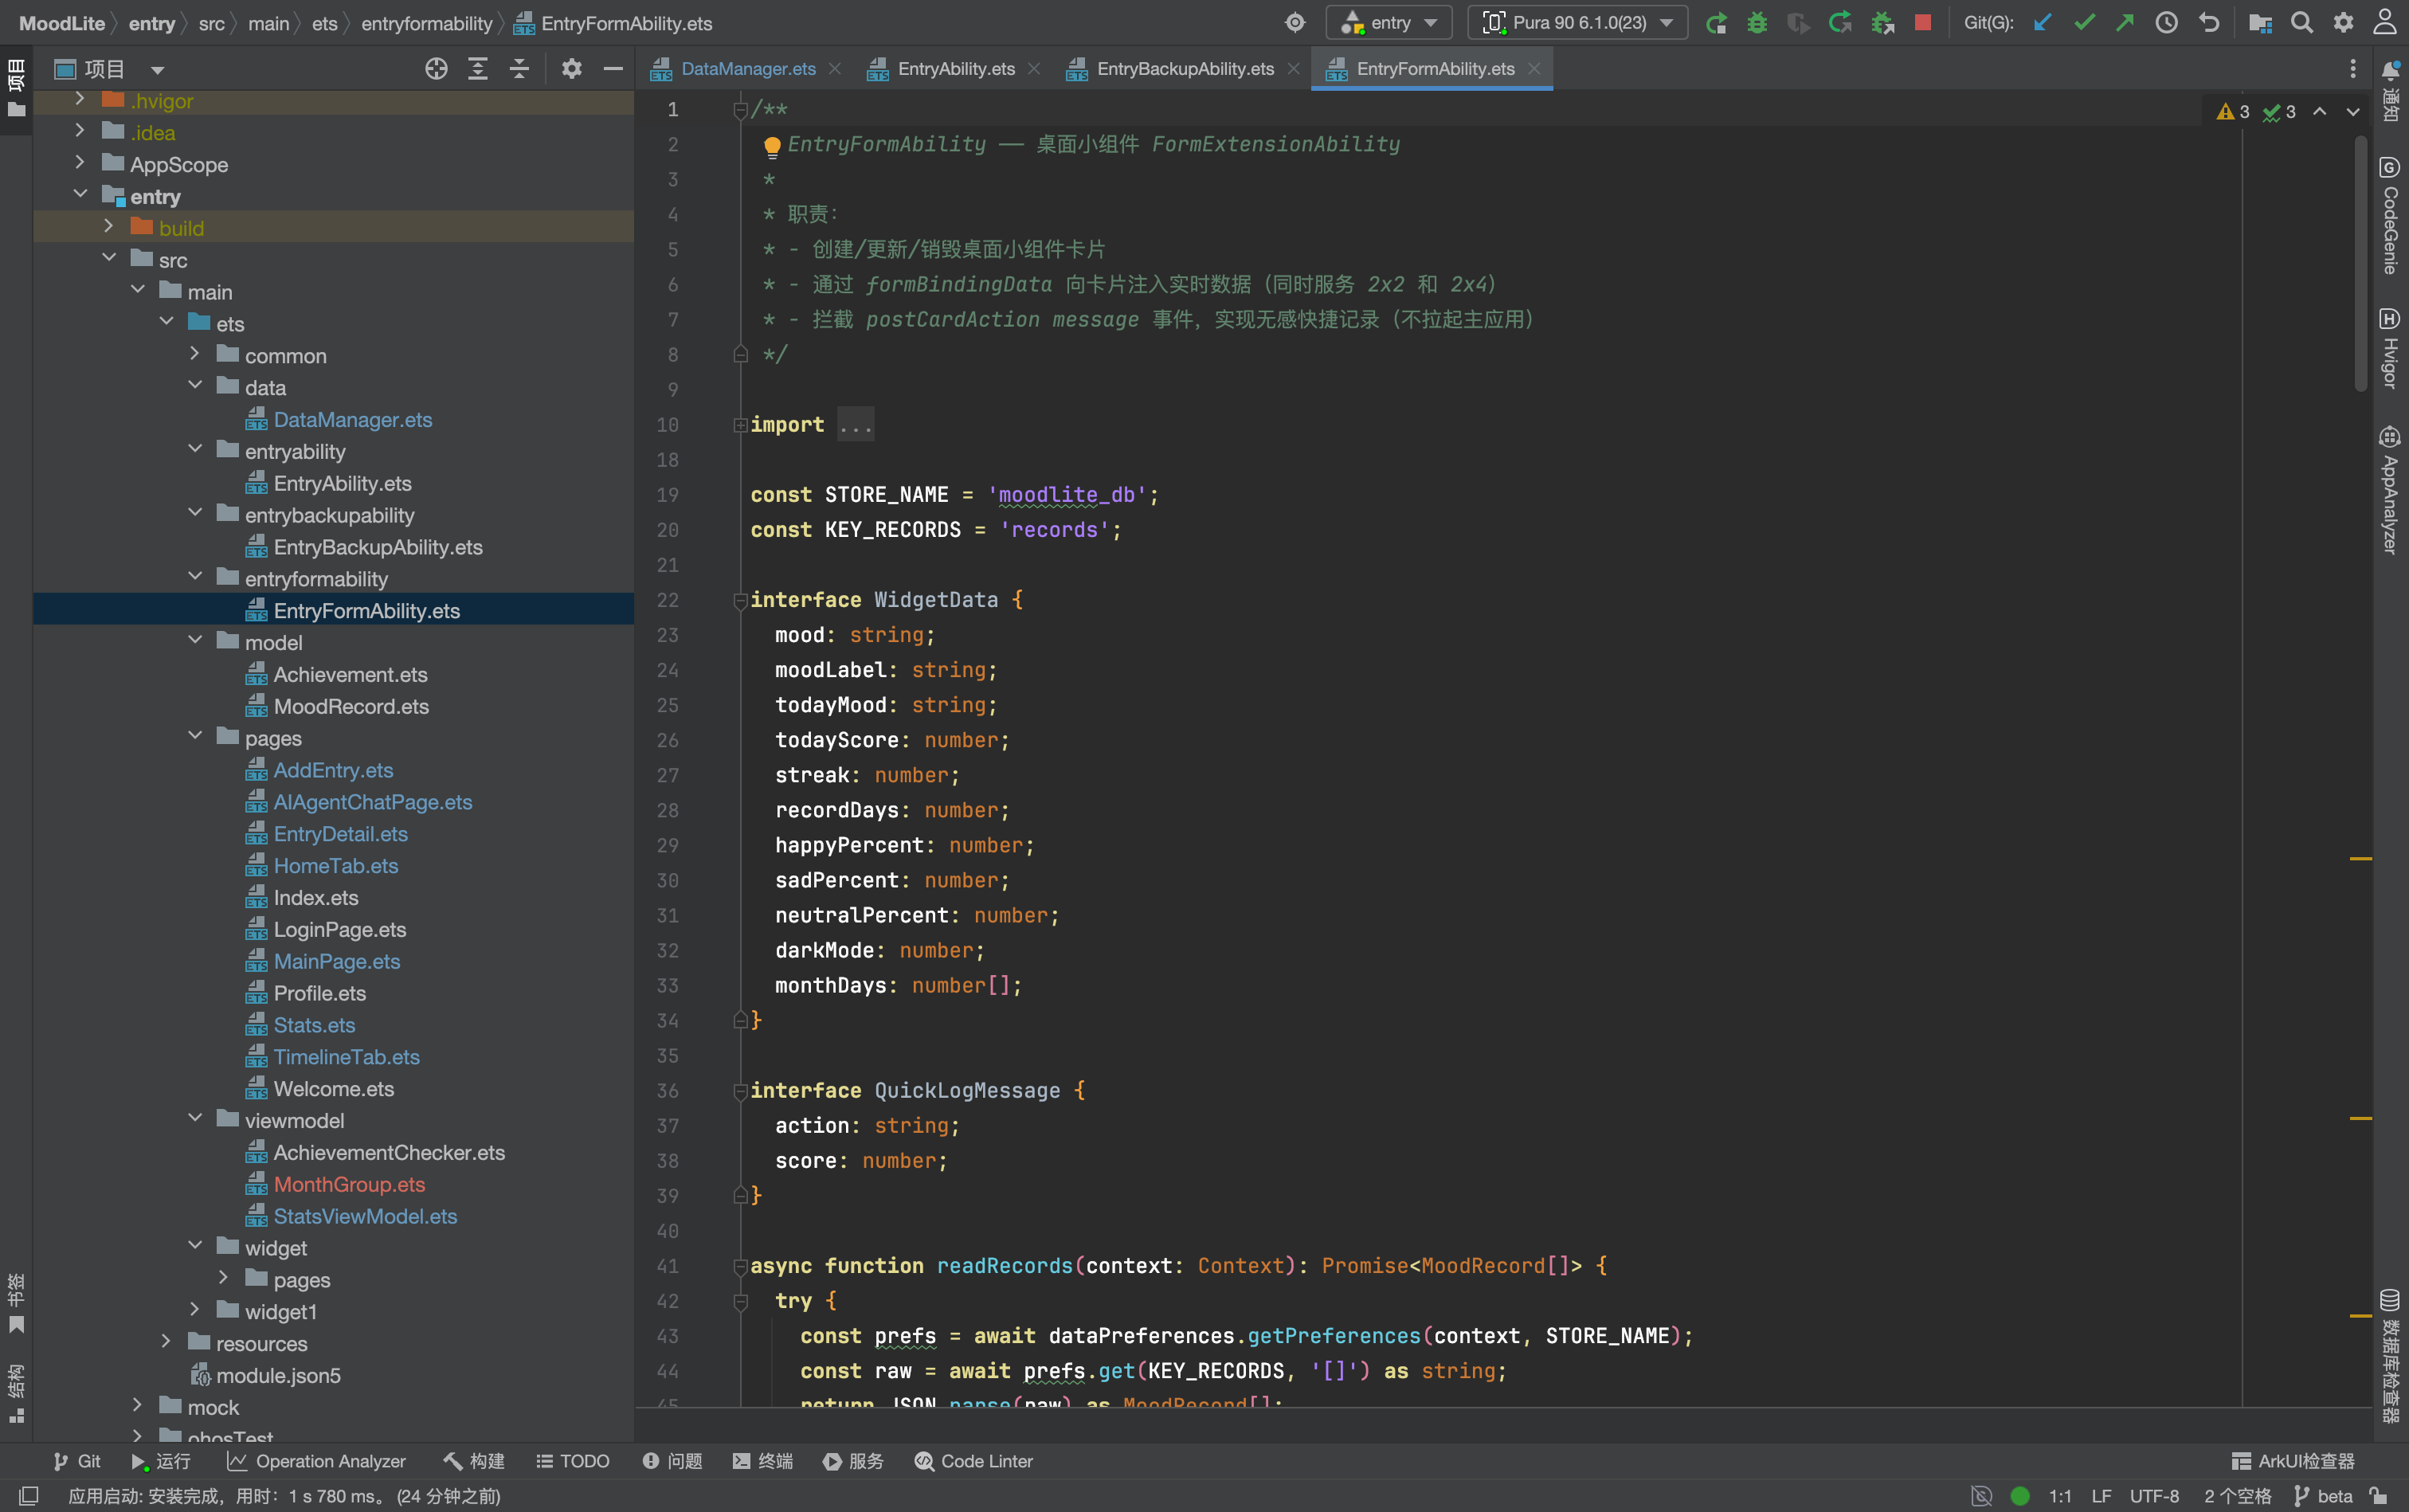Open the TODO tool window tab
This screenshot has width=2409, height=1512.
(x=573, y=1461)
